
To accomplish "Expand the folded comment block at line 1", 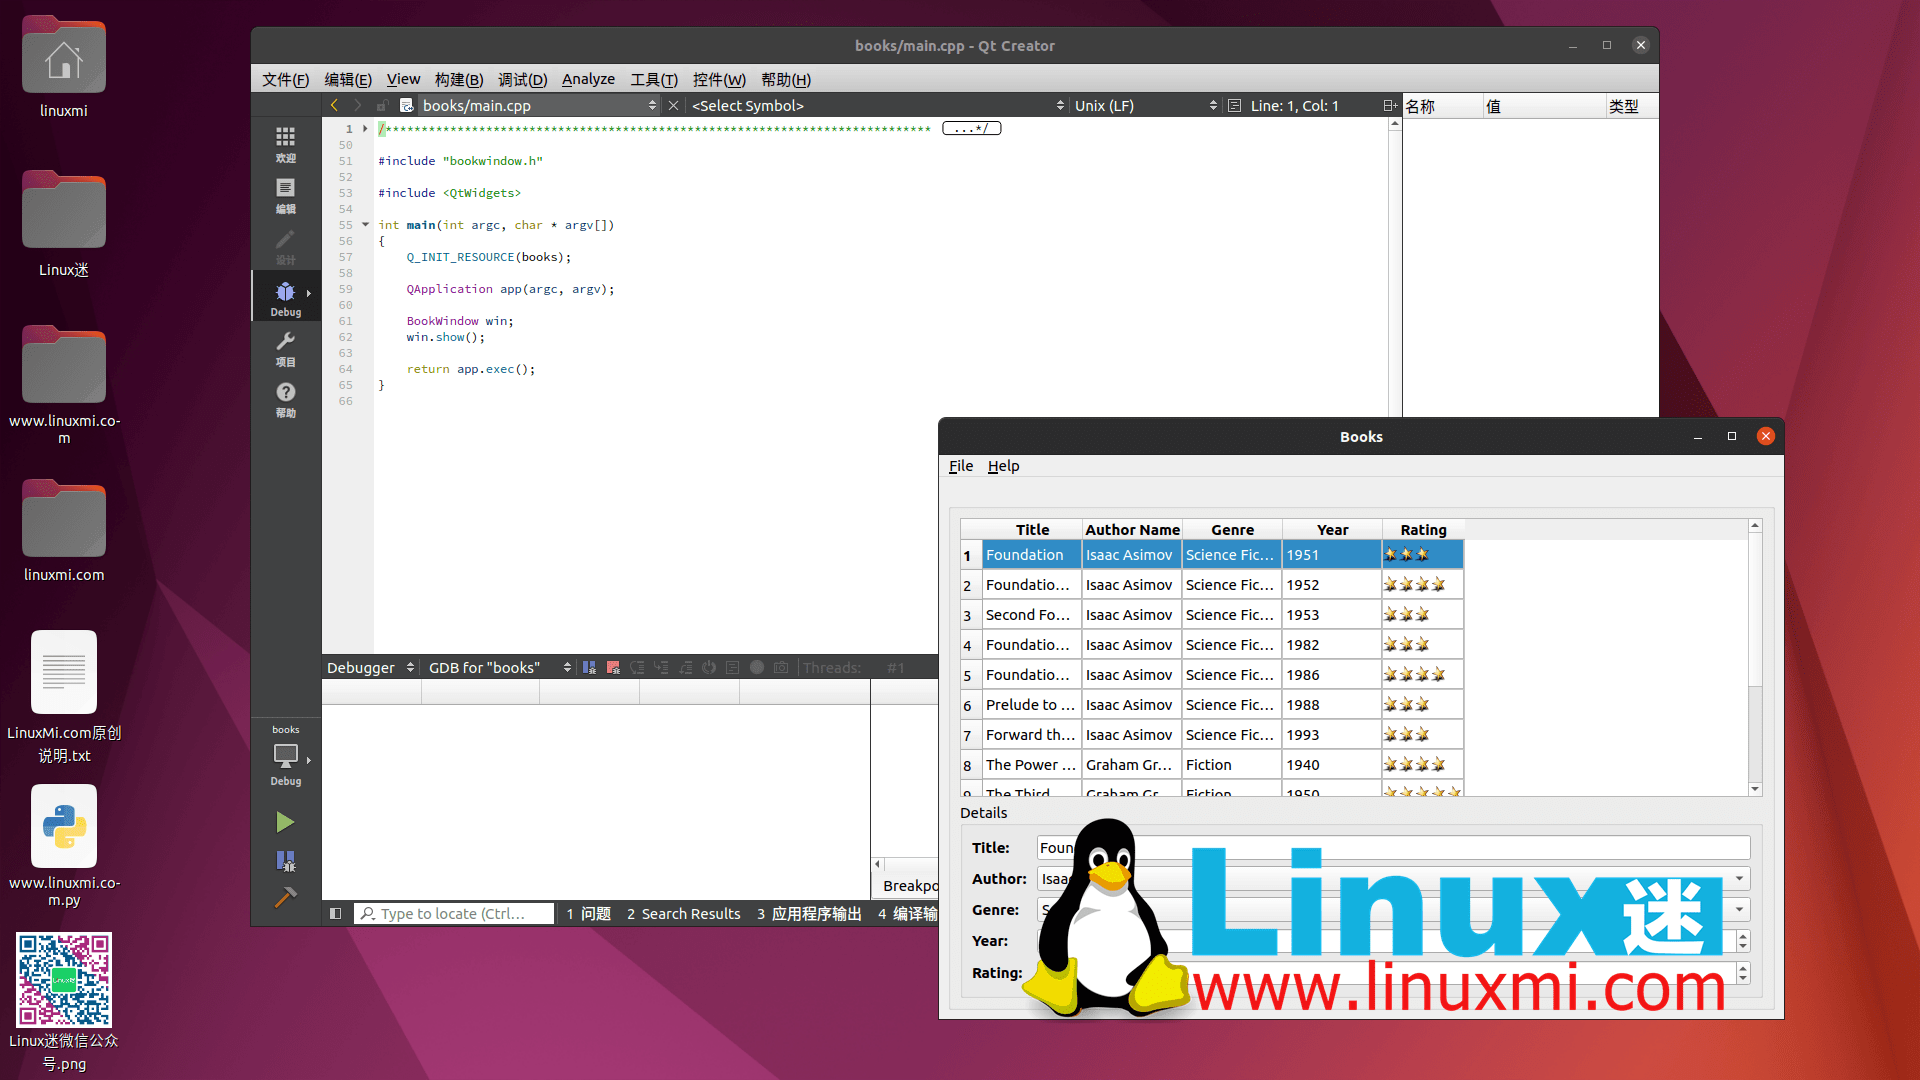I will (x=365, y=129).
